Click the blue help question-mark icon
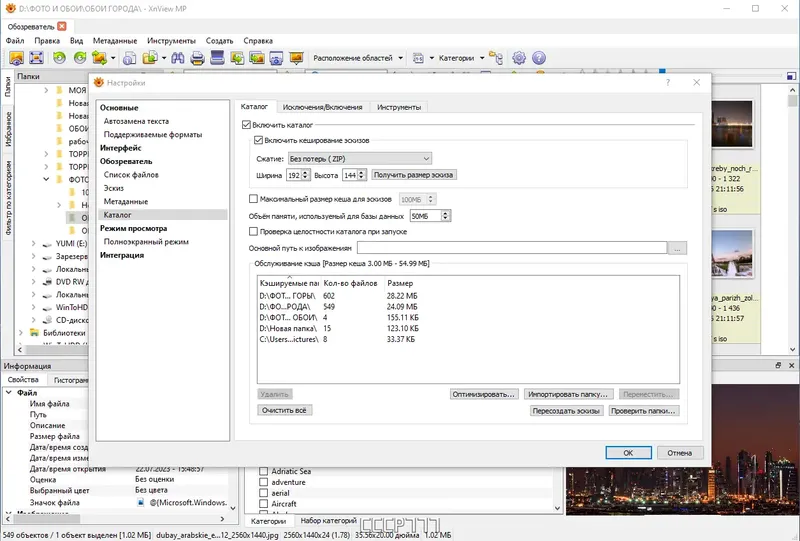Viewport: 800px width, 541px height. pyautogui.click(x=539, y=58)
